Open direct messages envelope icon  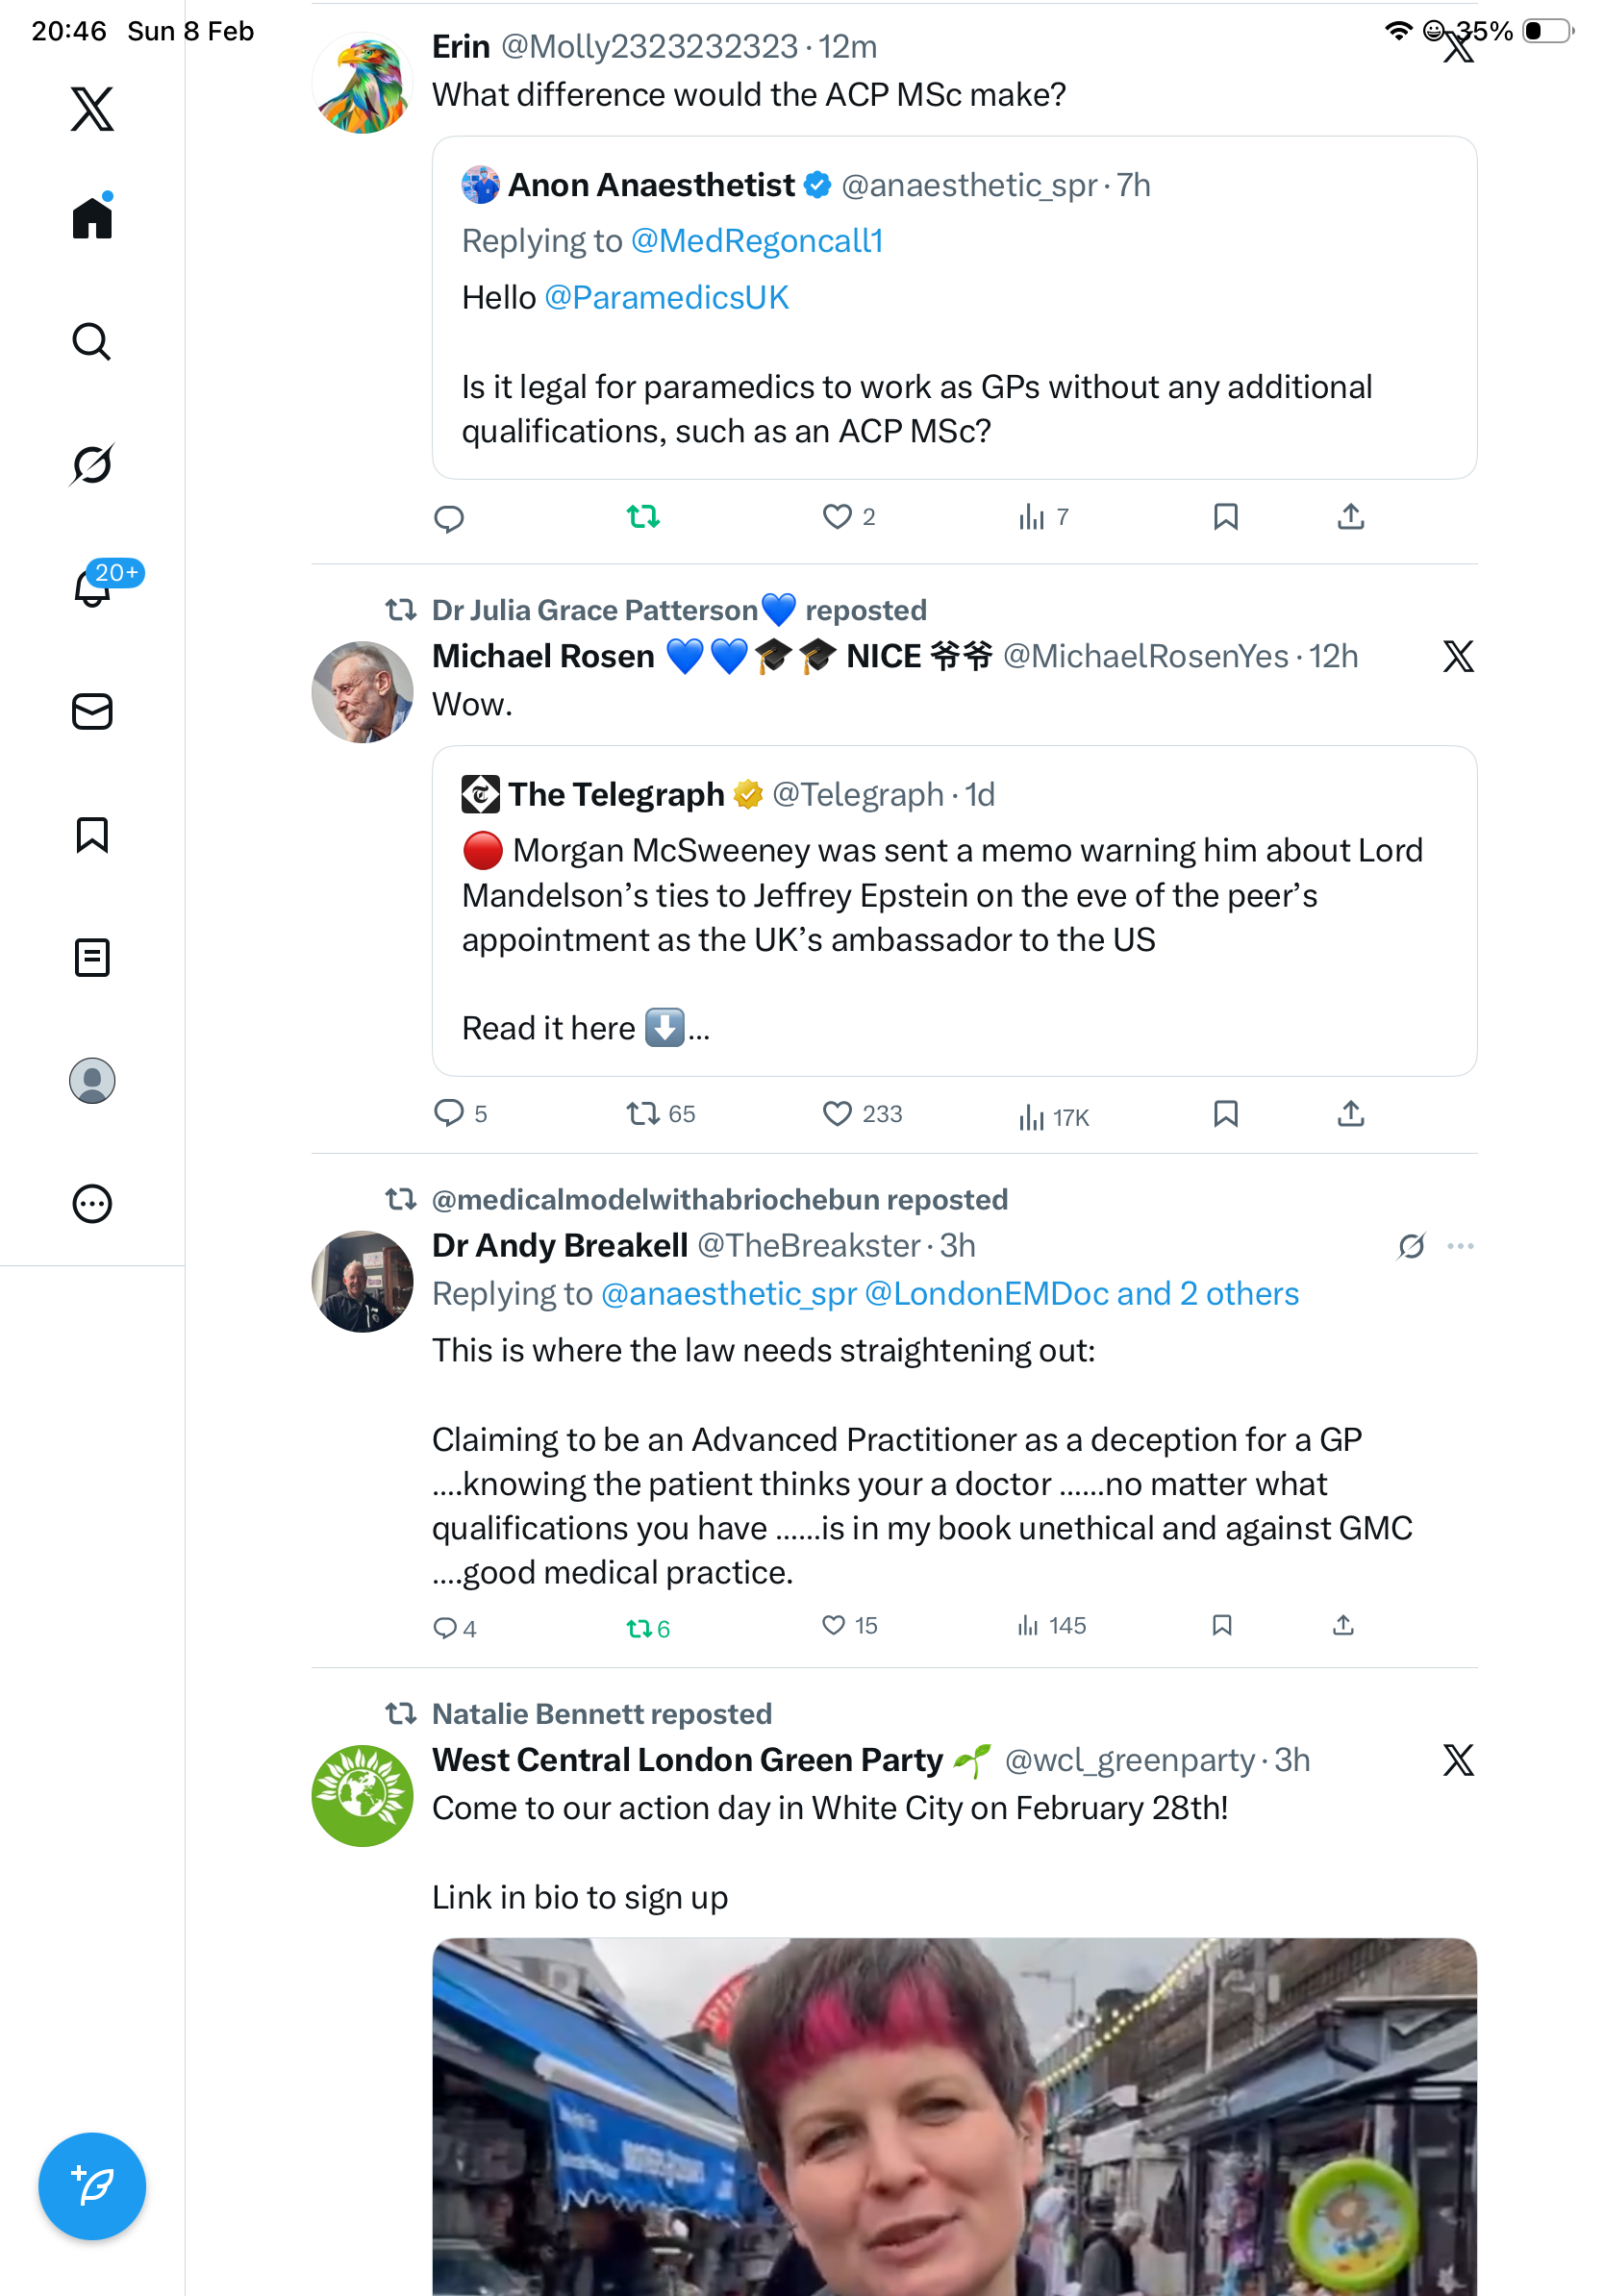click(92, 711)
